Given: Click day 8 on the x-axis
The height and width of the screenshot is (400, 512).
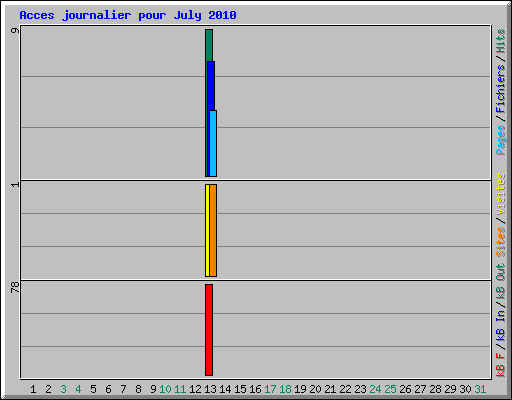Looking at the screenshot, I should click(138, 389).
